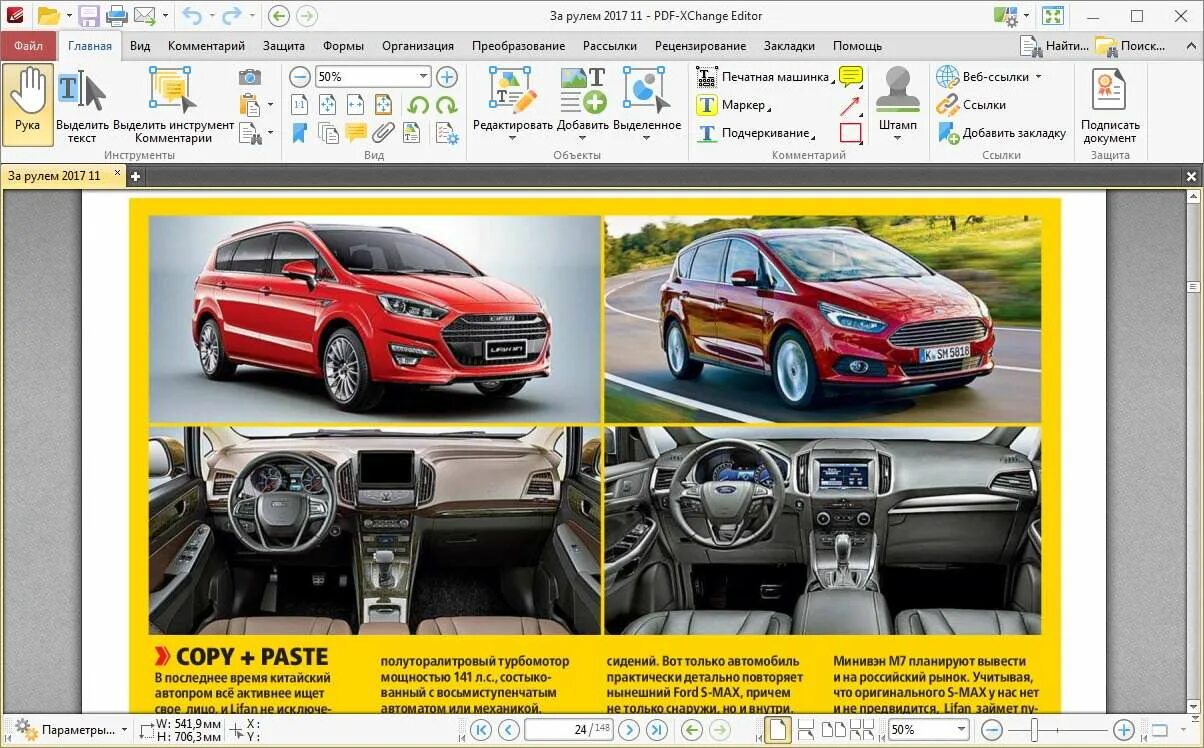The width and height of the screenshot is (1204, 748).
Task: Close the За рулем 2017 11 tab
Action: tap(116, 173)
